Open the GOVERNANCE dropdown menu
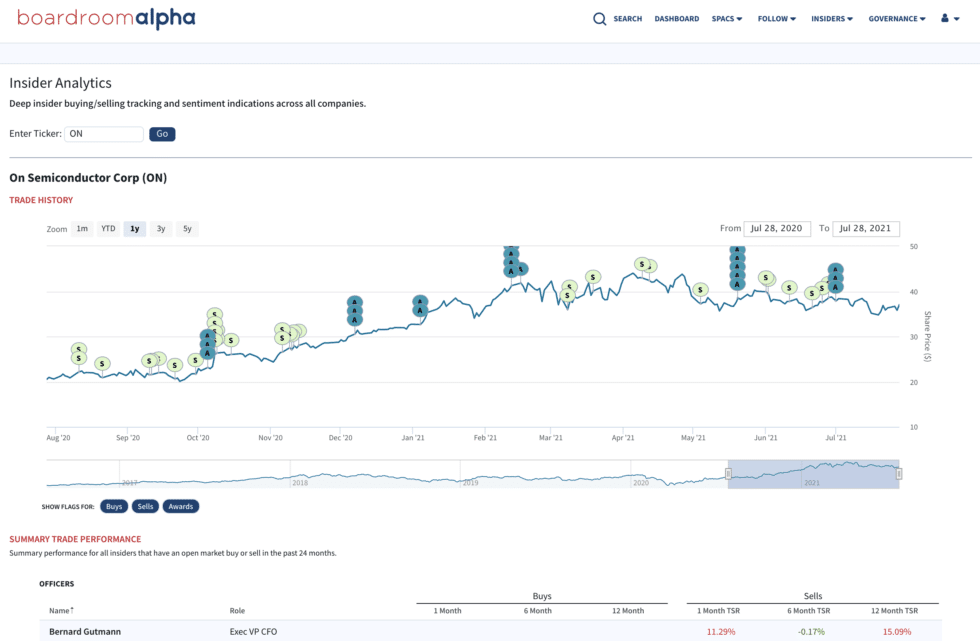Image resolution: width=980 pixels, height=641 pixels. coord(896,19)
